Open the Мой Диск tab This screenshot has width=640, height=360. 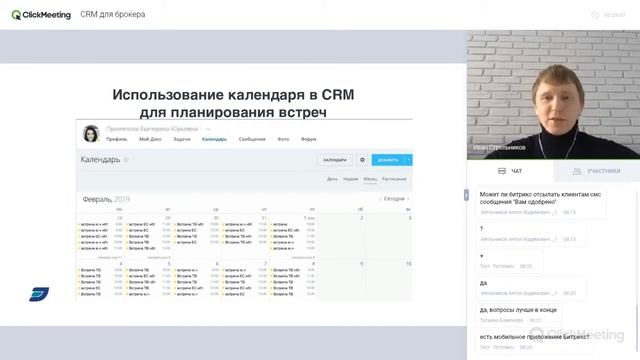coord(150,139)
